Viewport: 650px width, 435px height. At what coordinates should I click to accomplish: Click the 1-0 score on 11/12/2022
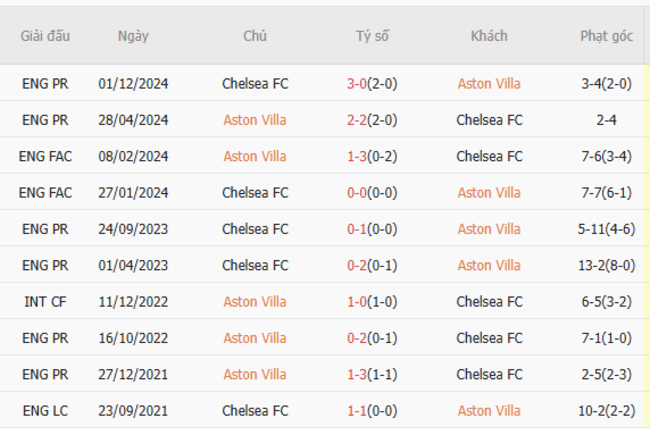click(x=358, y=302)
